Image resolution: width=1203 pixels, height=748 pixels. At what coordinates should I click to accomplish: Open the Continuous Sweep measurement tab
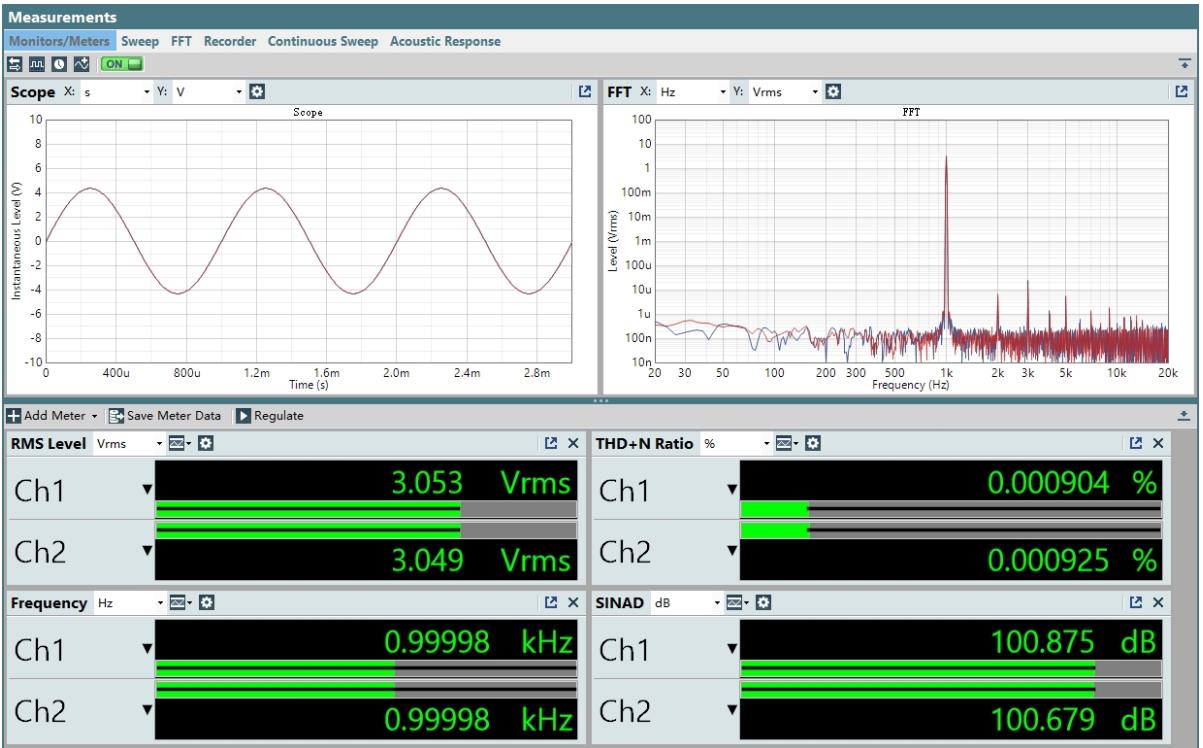[324, 42]
